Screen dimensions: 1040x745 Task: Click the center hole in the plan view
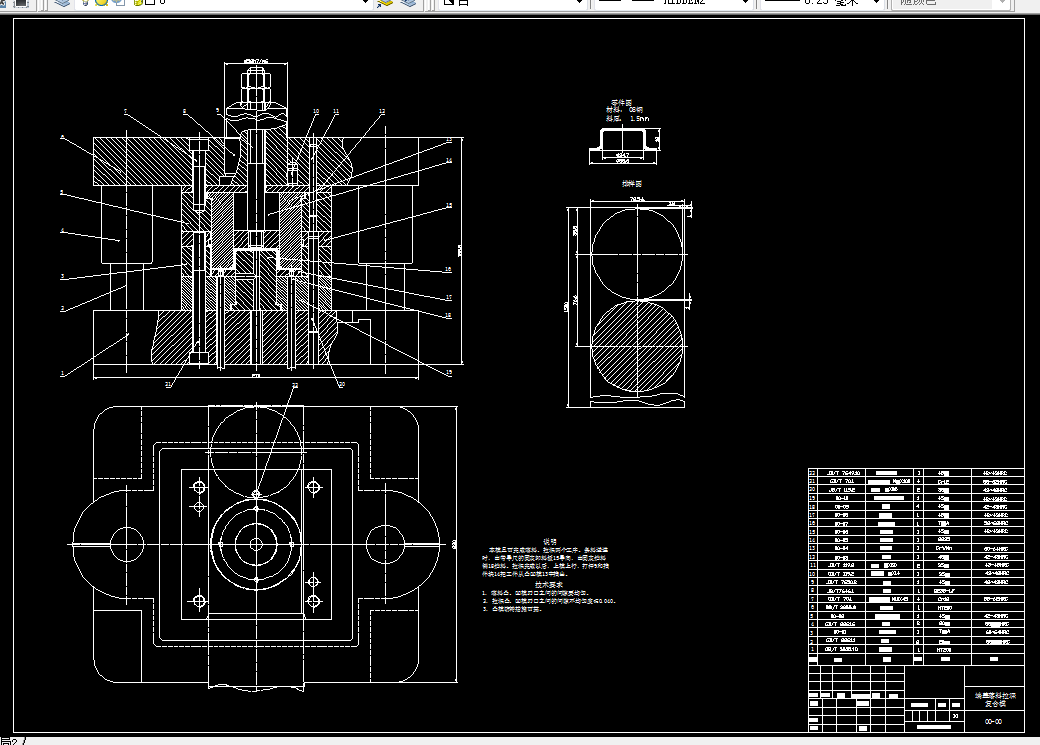tap(256, 544)
